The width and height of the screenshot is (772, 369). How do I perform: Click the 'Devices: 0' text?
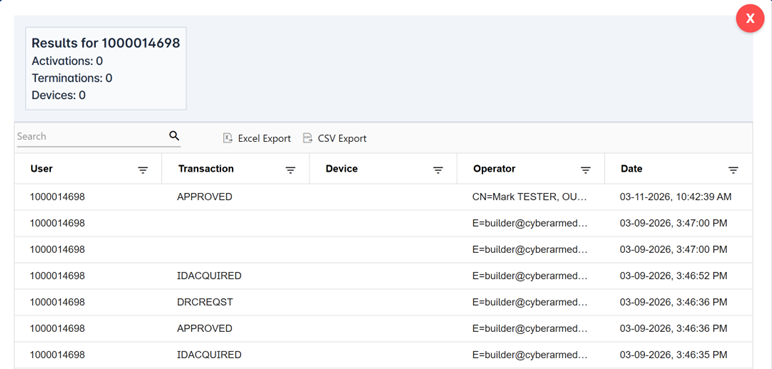pos(59,95)
